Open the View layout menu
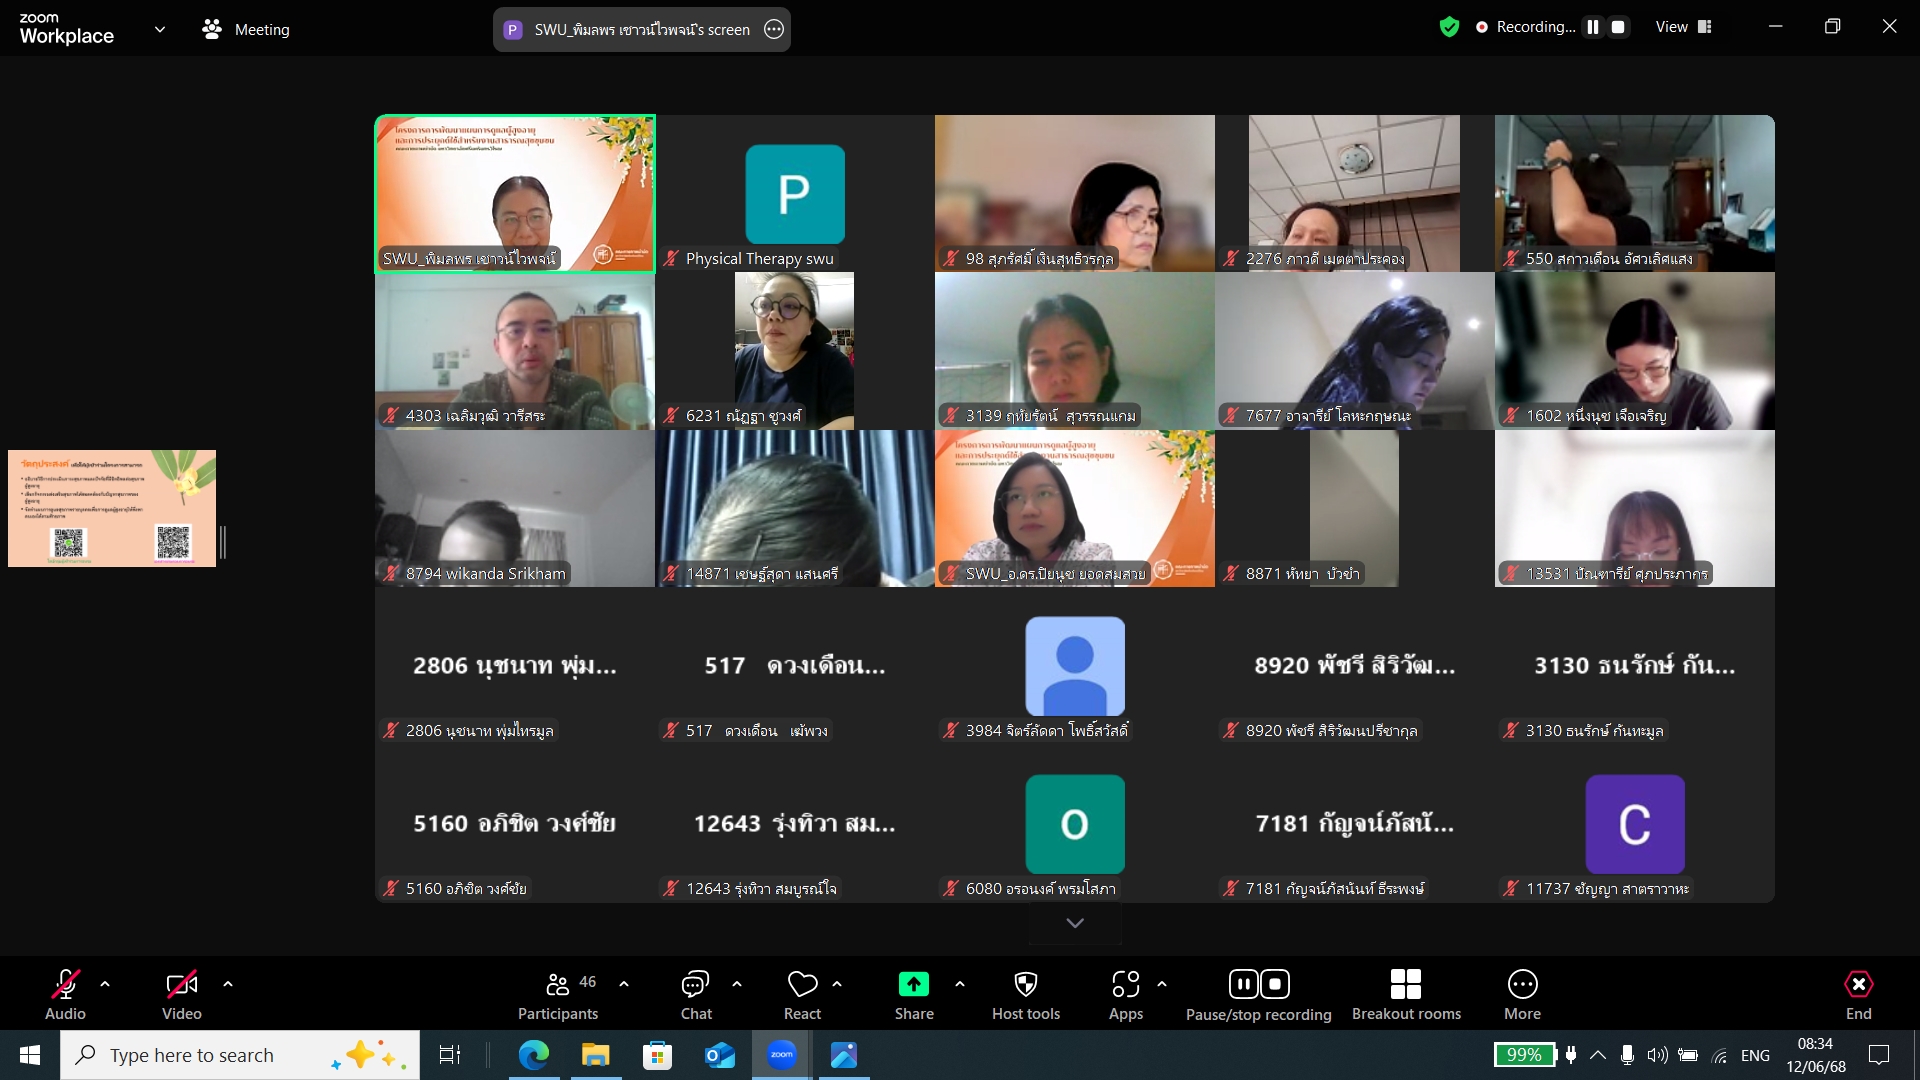The width and height of the screenshot is (1920, 1080). 1684,27
